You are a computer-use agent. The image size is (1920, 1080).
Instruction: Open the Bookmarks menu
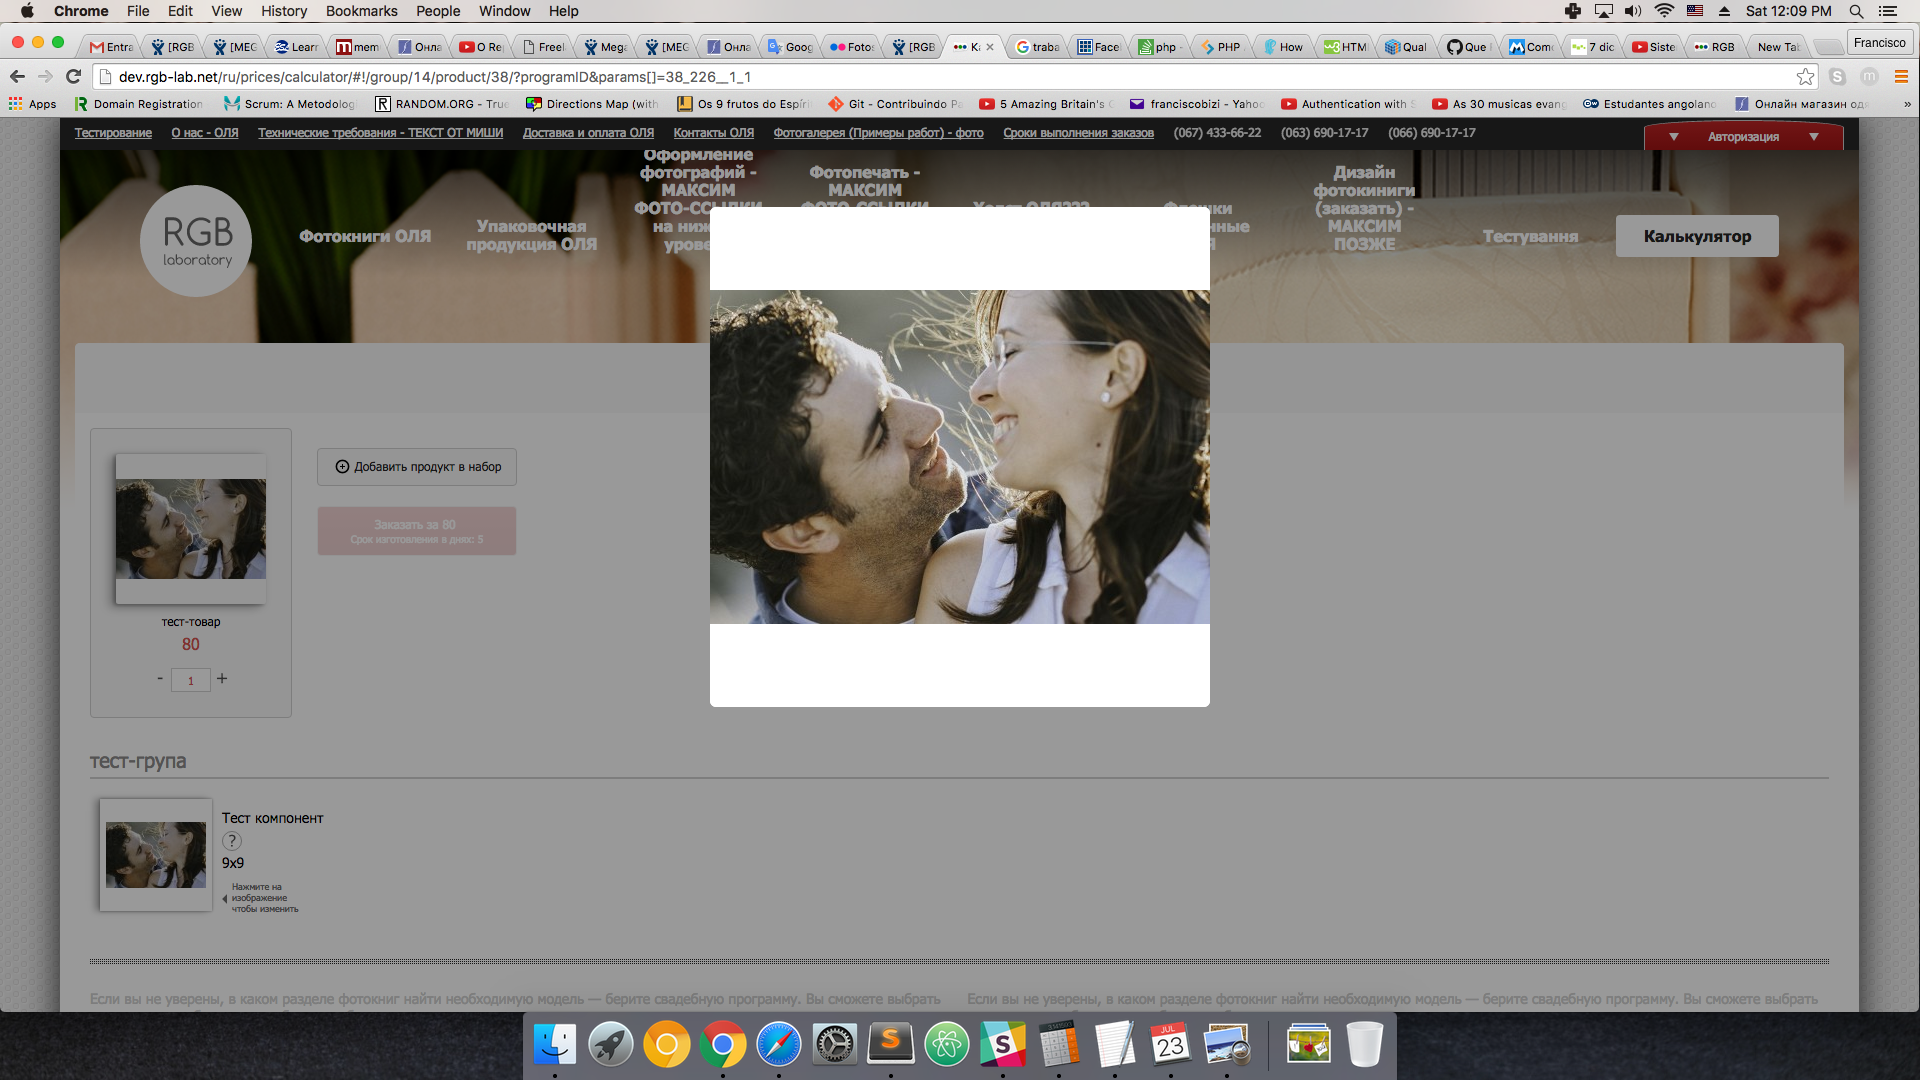[x=361, y=11]
